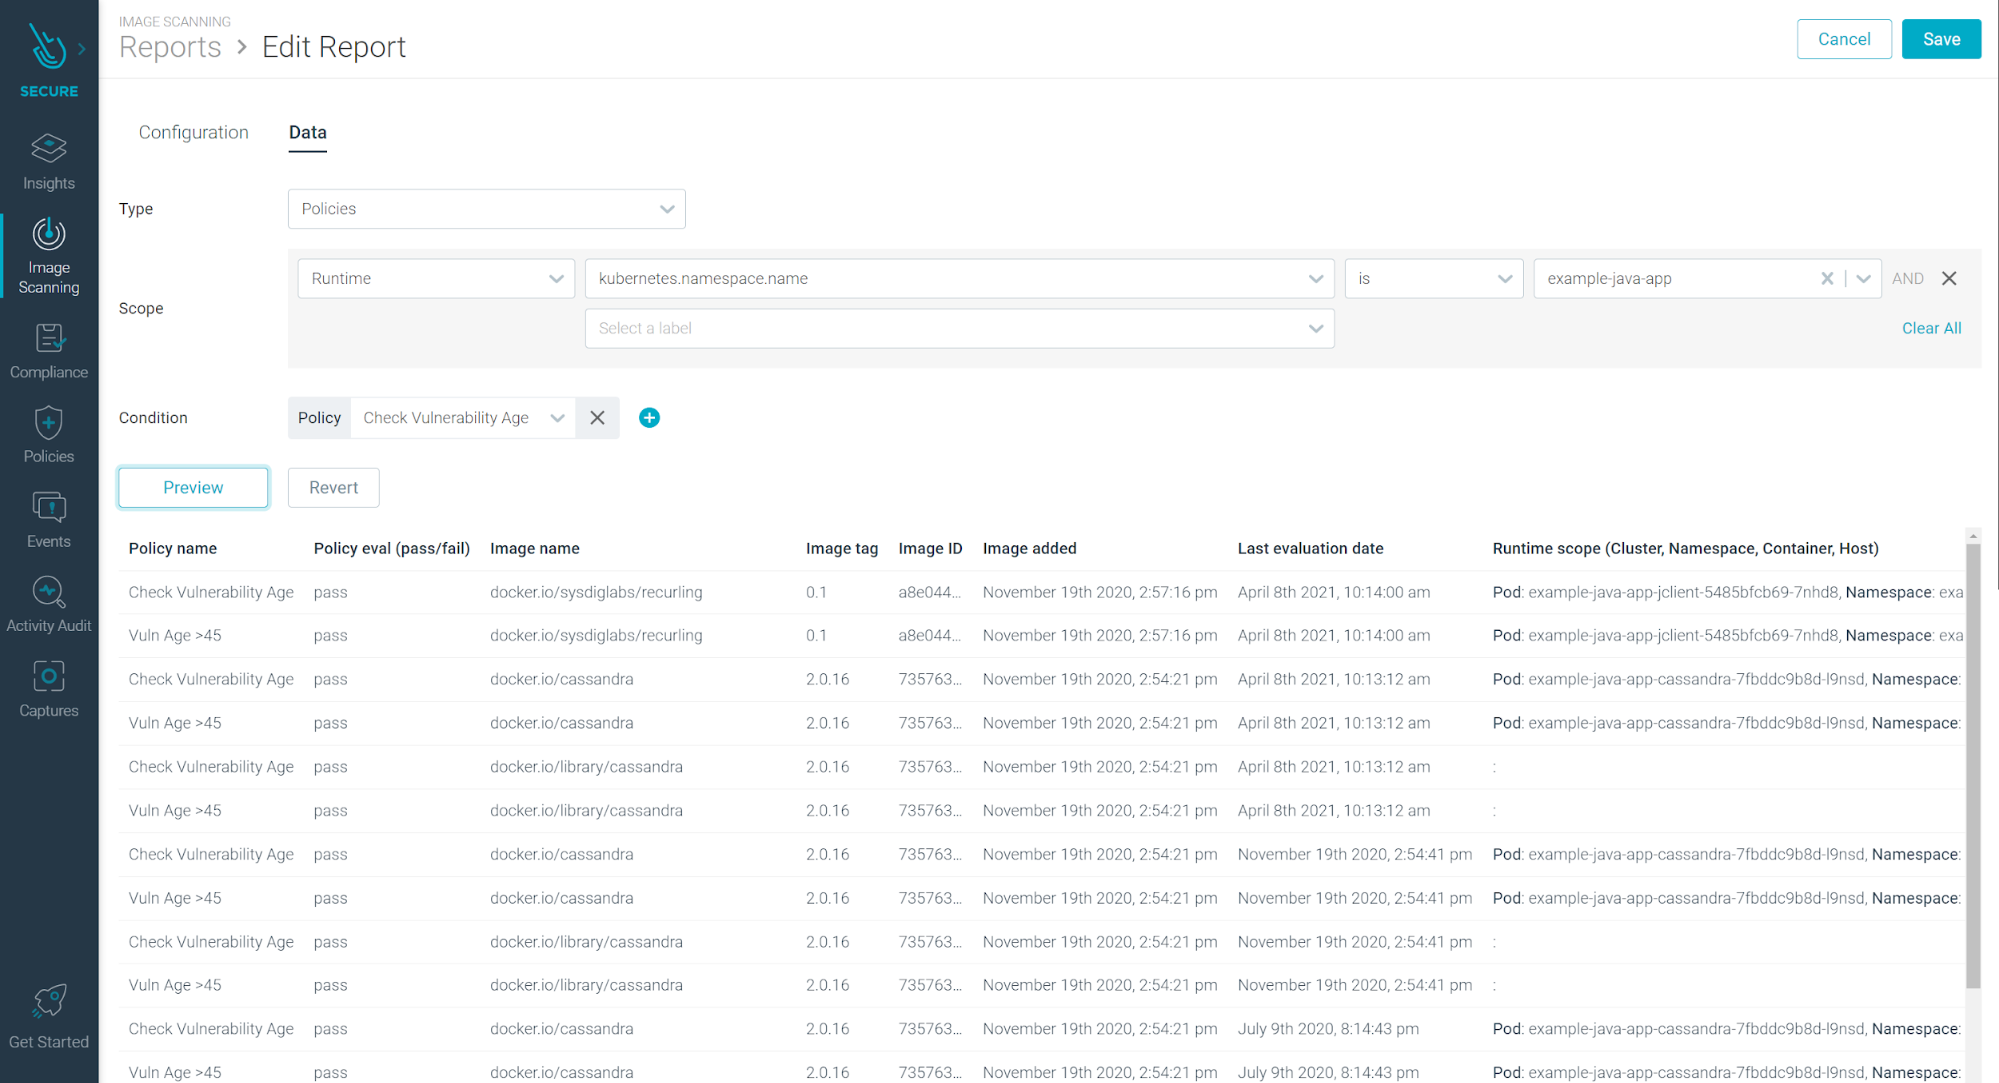Click the first 'docker.io/sysdiglabs/recurling' image name
Screen dimensions: 1999x1083
(596, 592)
